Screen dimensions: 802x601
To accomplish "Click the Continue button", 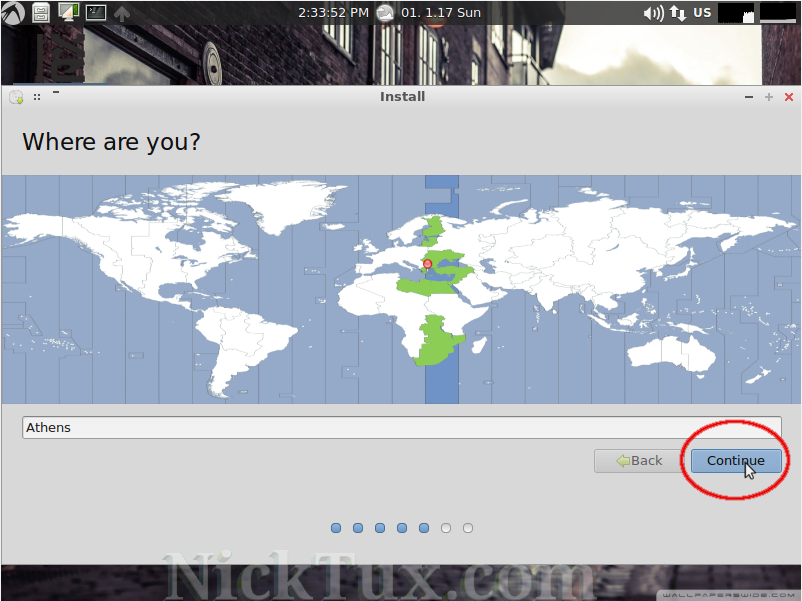I will (736, 461).
